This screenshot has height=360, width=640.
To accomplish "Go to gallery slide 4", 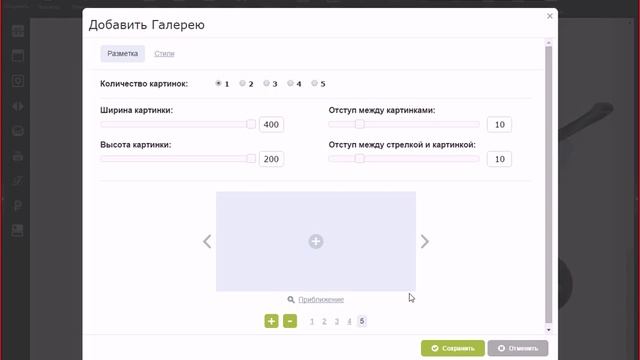I will click(349, 322).
